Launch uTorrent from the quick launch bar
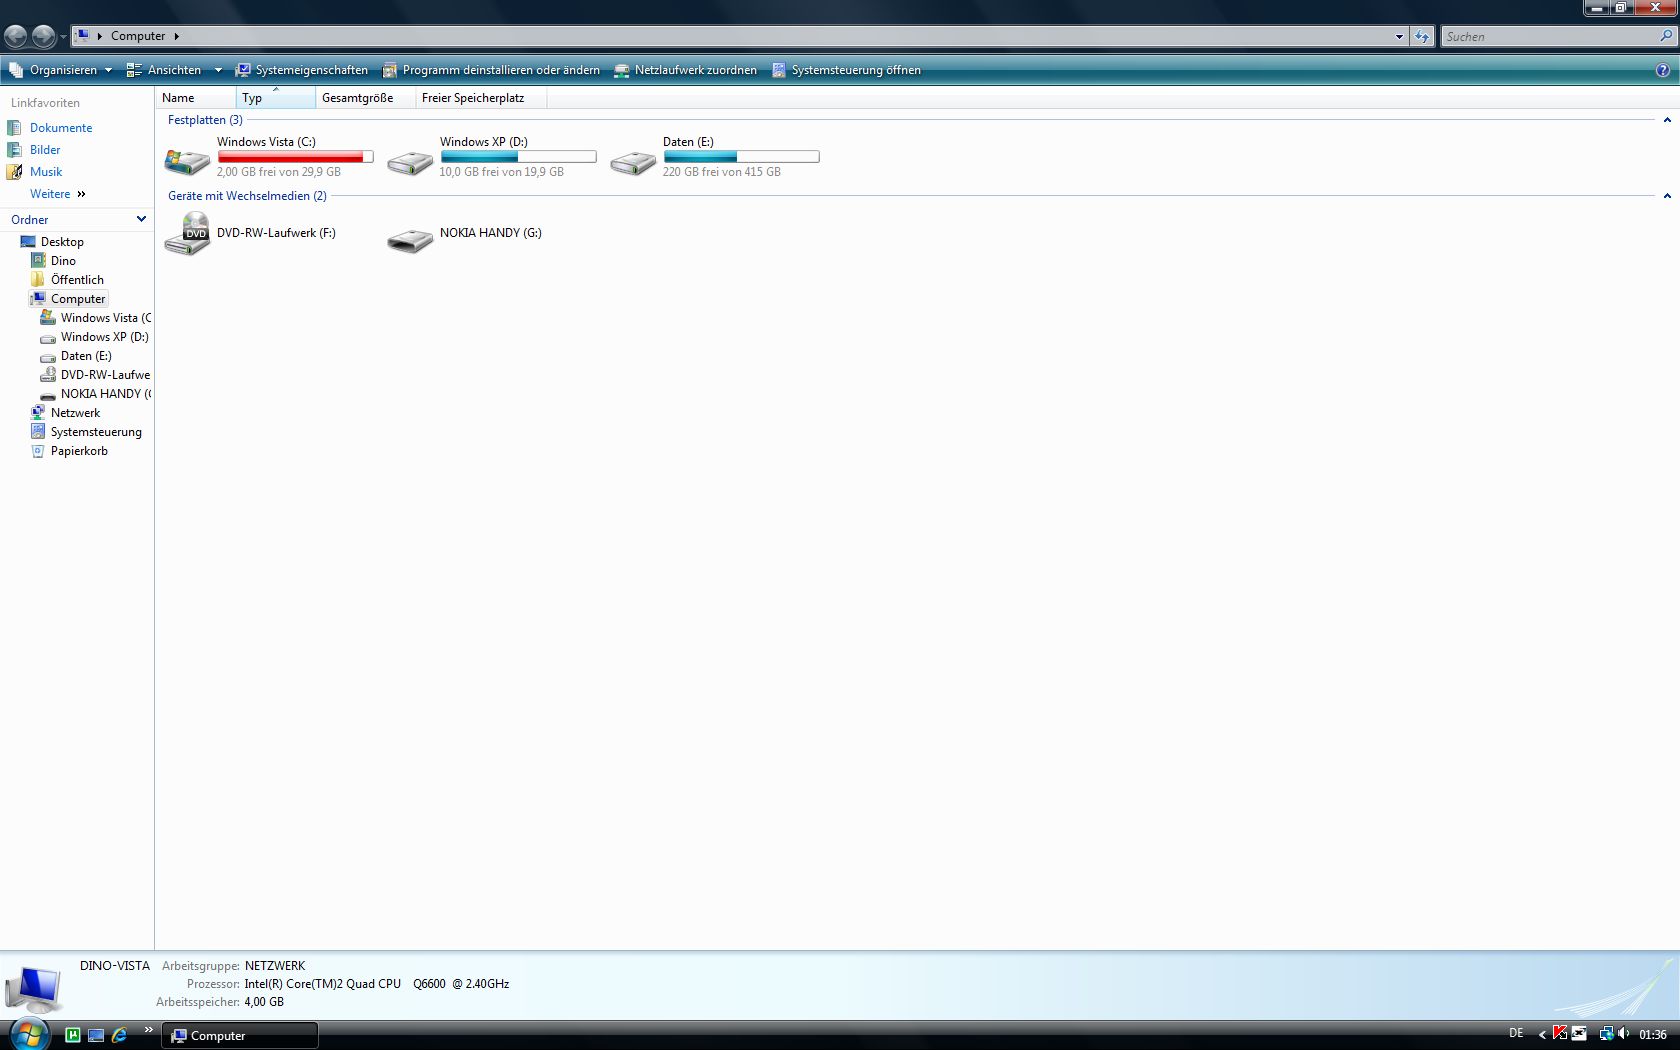 (73, 1035)
